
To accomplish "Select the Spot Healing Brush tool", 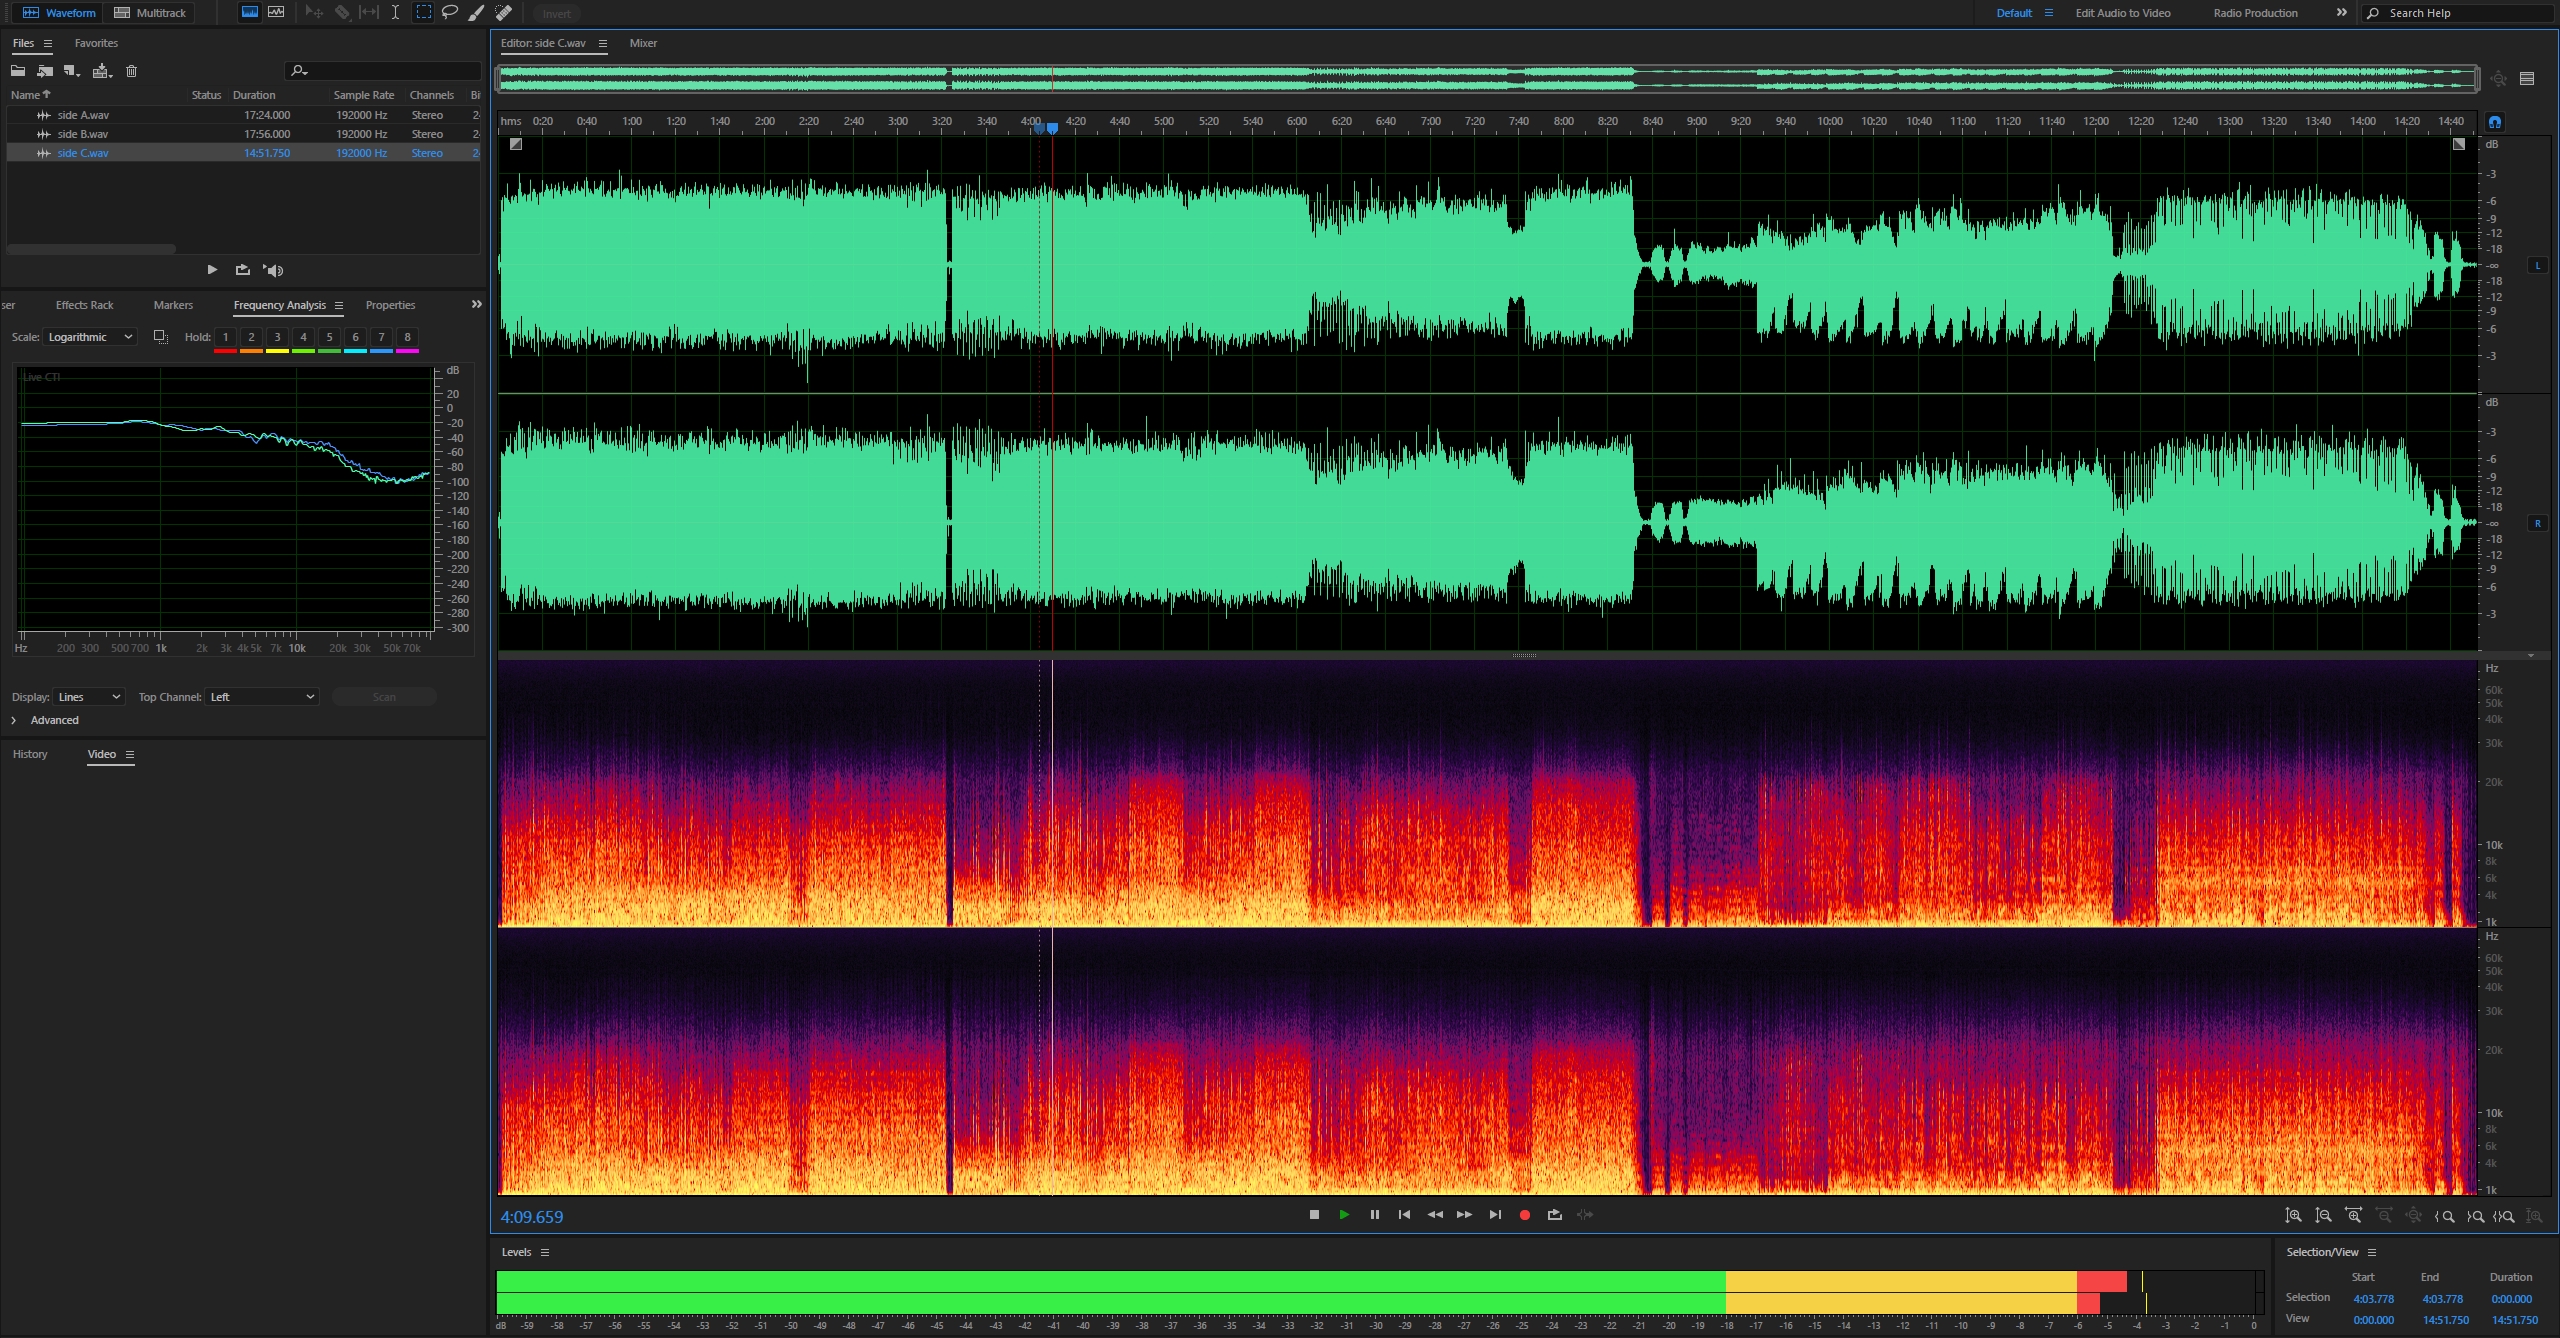I will tap(504, 13).
